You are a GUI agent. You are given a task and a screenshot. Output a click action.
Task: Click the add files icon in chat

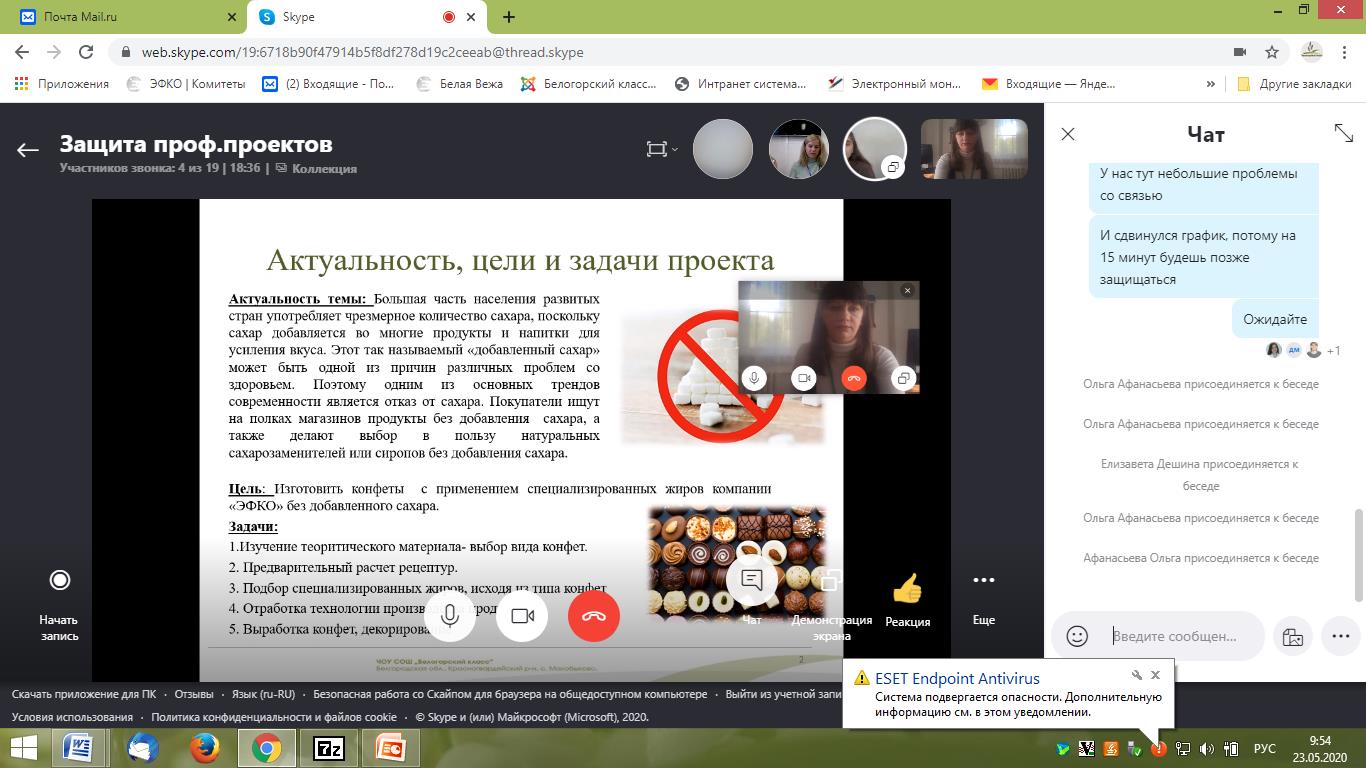tap(1292, 636)
